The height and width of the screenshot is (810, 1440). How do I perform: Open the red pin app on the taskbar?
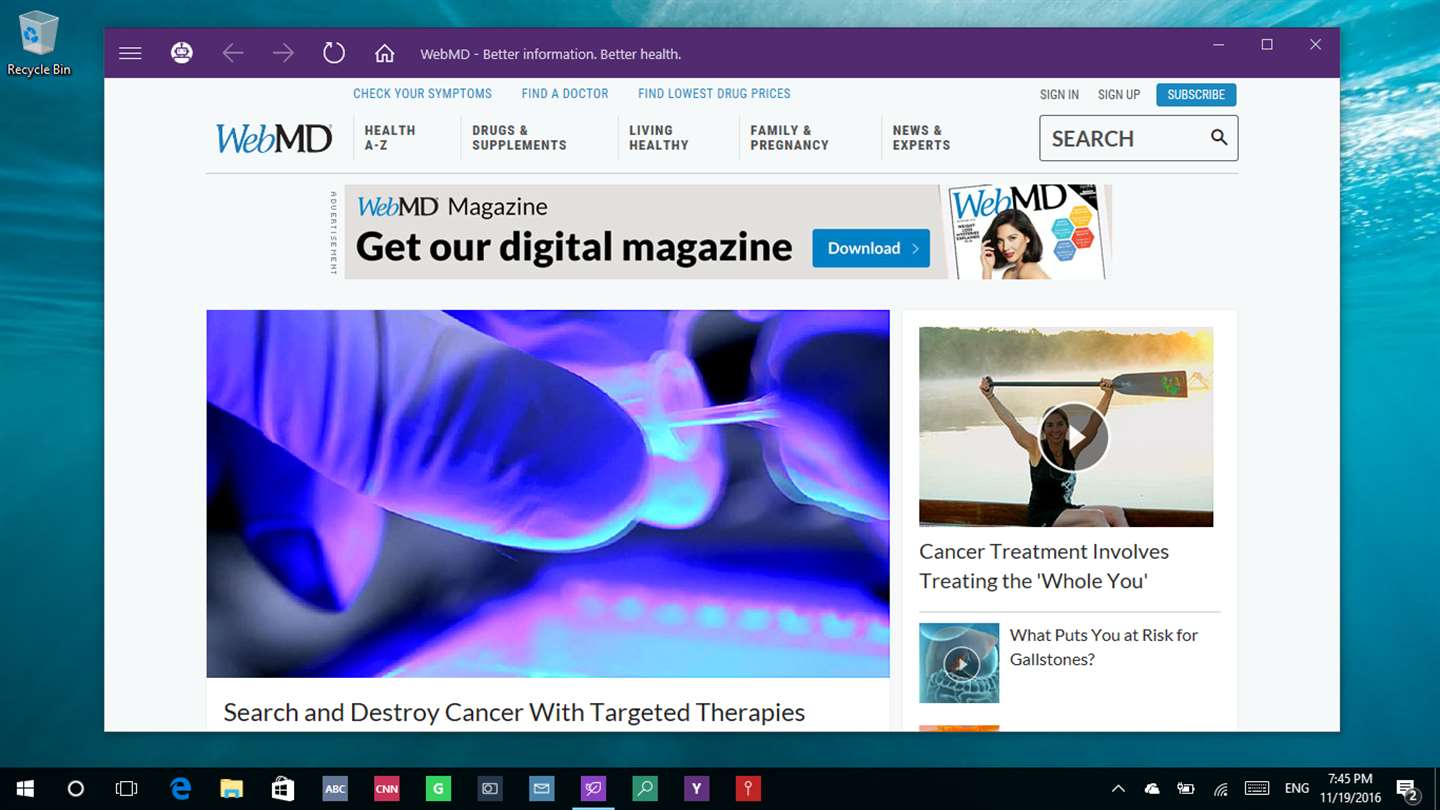pos(748,789)
